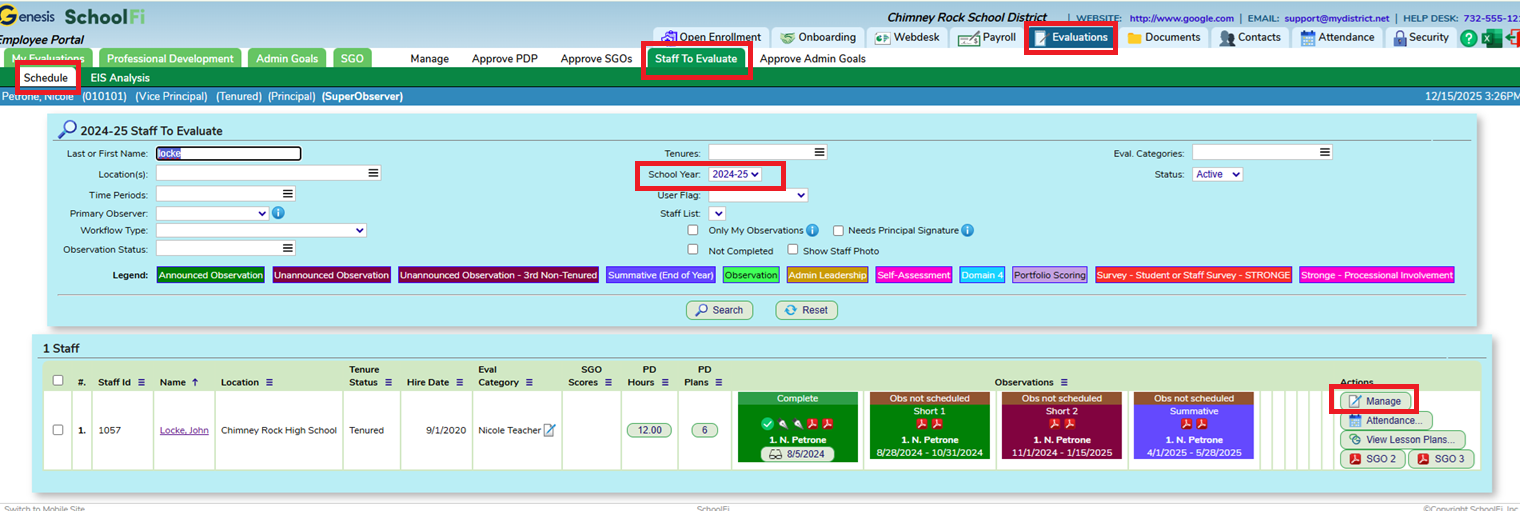Viewport: 1520px width, 511px height.
Task: Open the Locke, John name link
Action: (184, 430)
